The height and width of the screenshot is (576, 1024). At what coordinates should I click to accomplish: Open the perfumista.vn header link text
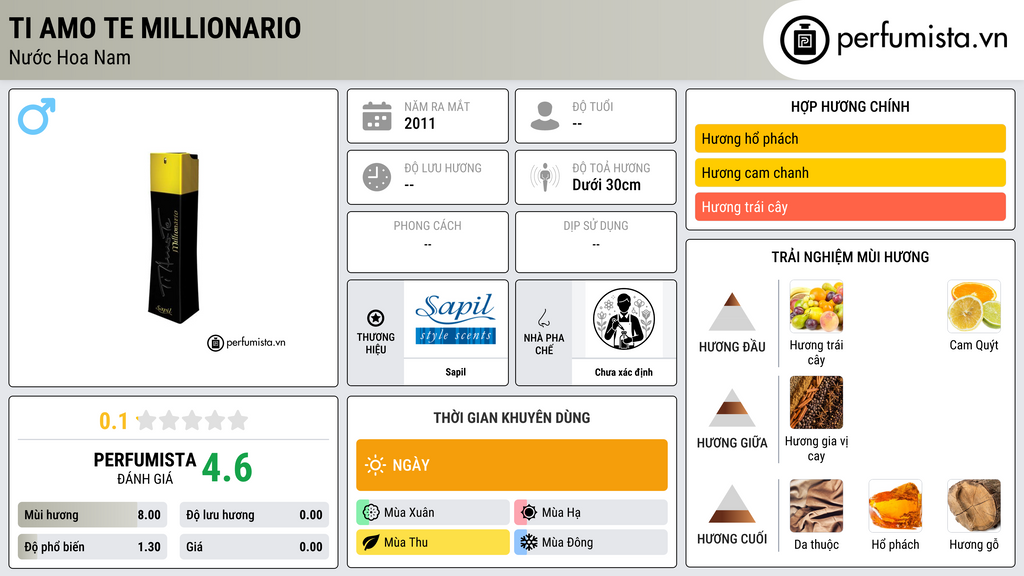tap(922, 38)
